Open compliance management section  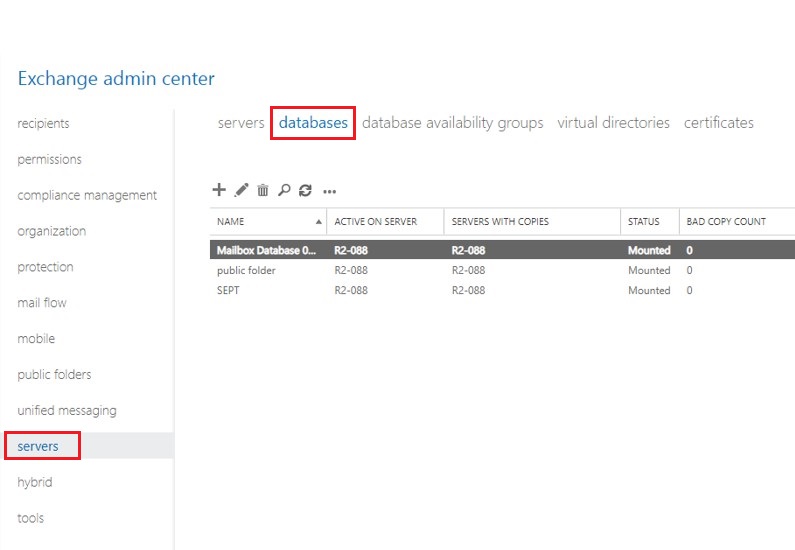[x=87, y=195]
